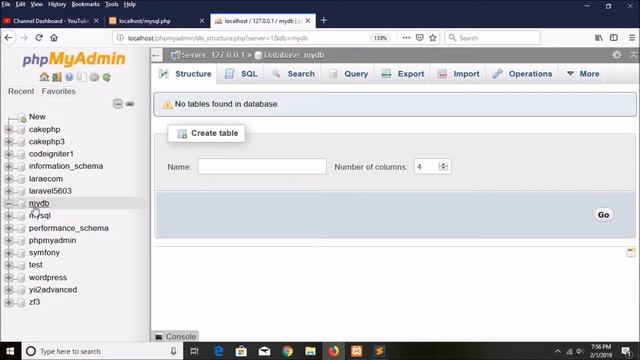
Task: Expand the laraecom database node
Action: [x=9, y=179]
